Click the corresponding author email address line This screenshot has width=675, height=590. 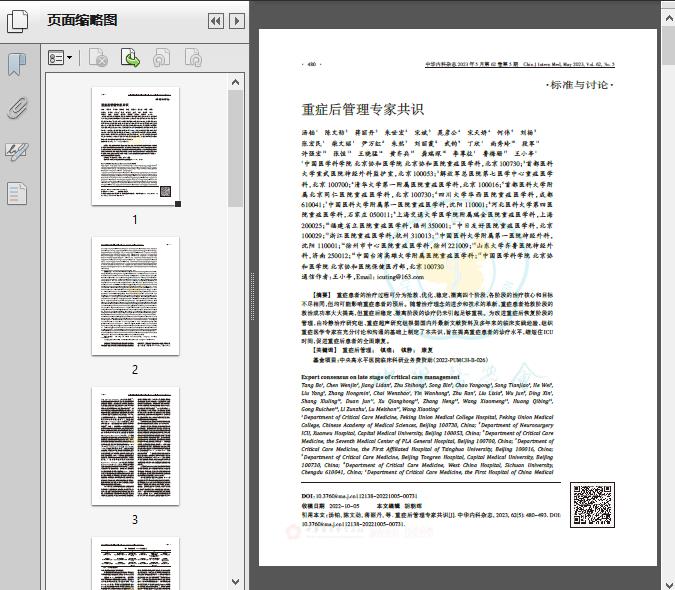pos(362,277)
